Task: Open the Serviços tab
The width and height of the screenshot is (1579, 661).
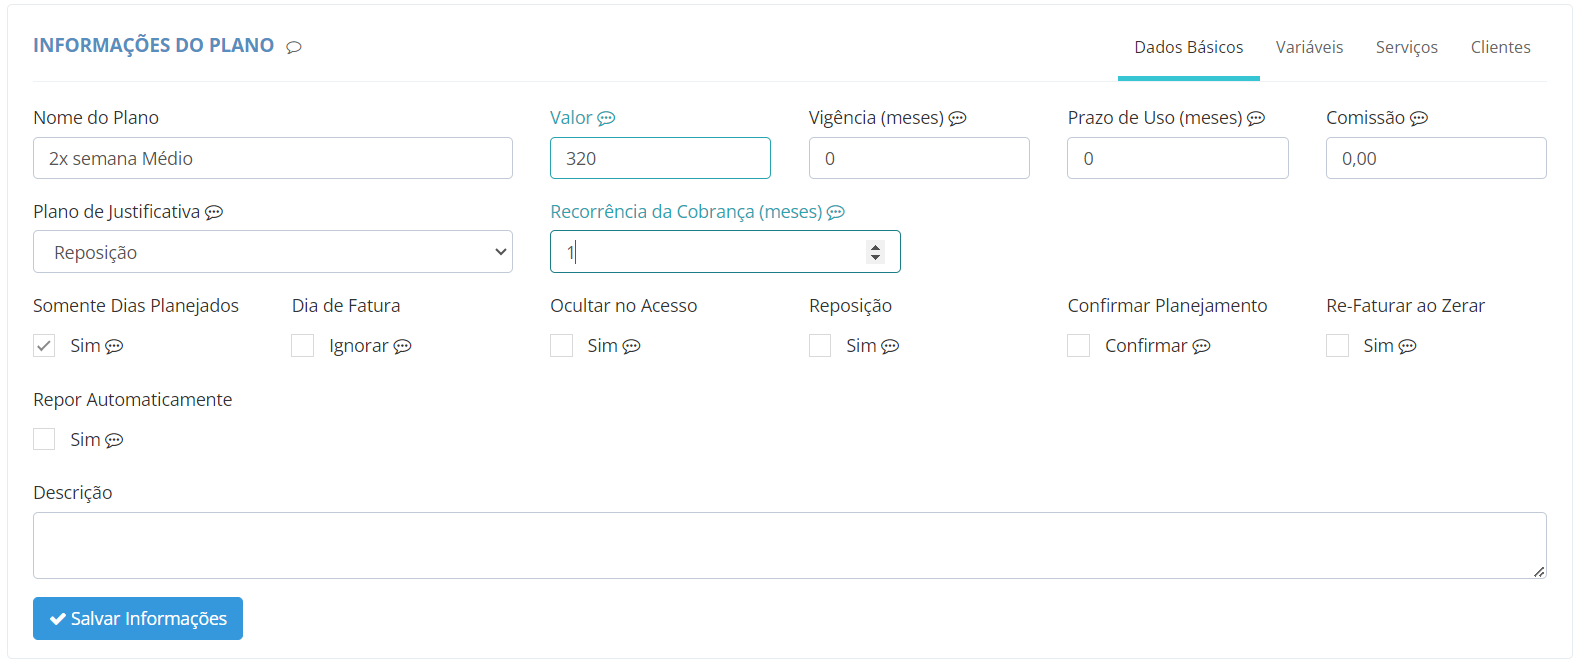Action: click(x=1406, y=47)
